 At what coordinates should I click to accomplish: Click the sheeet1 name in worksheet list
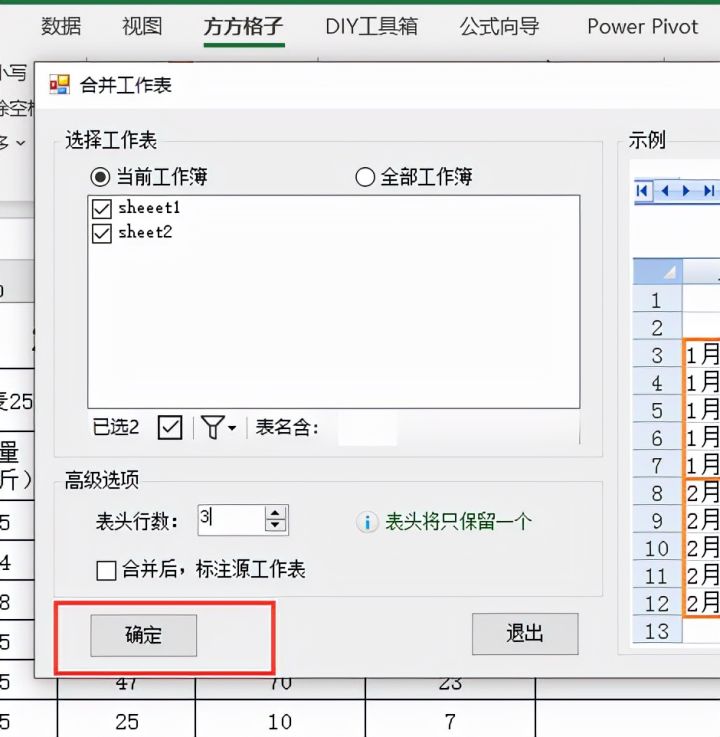(x=149, y=207)
